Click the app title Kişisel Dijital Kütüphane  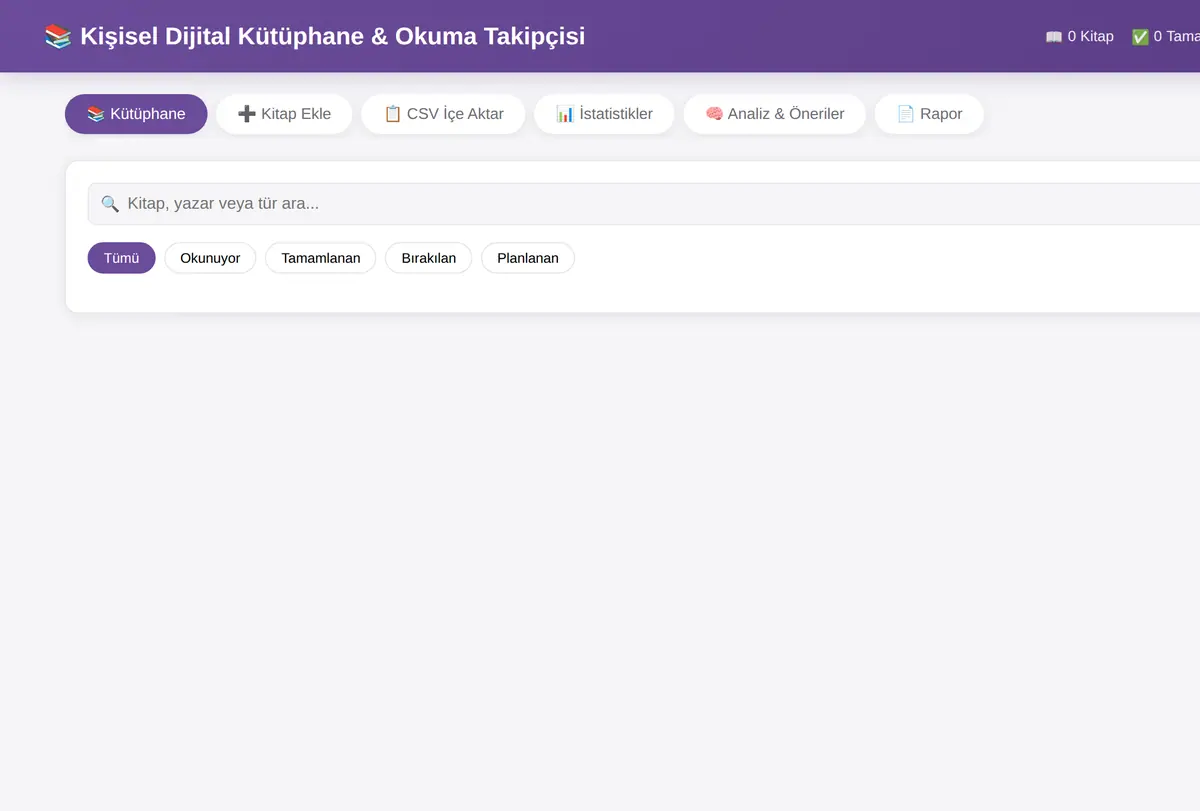[314, 36]
